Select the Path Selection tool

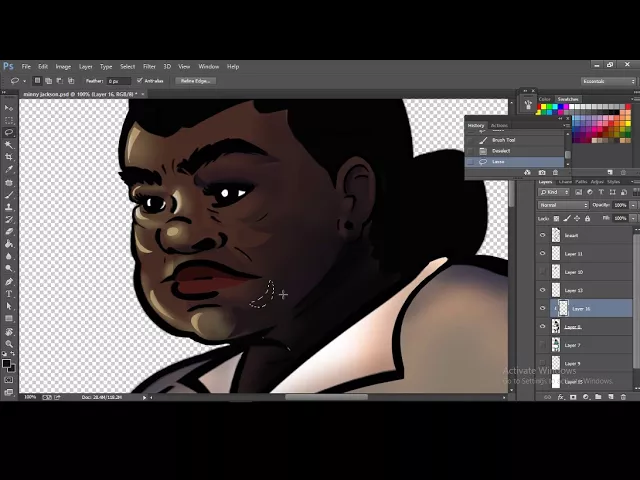[x=9, y=306]
